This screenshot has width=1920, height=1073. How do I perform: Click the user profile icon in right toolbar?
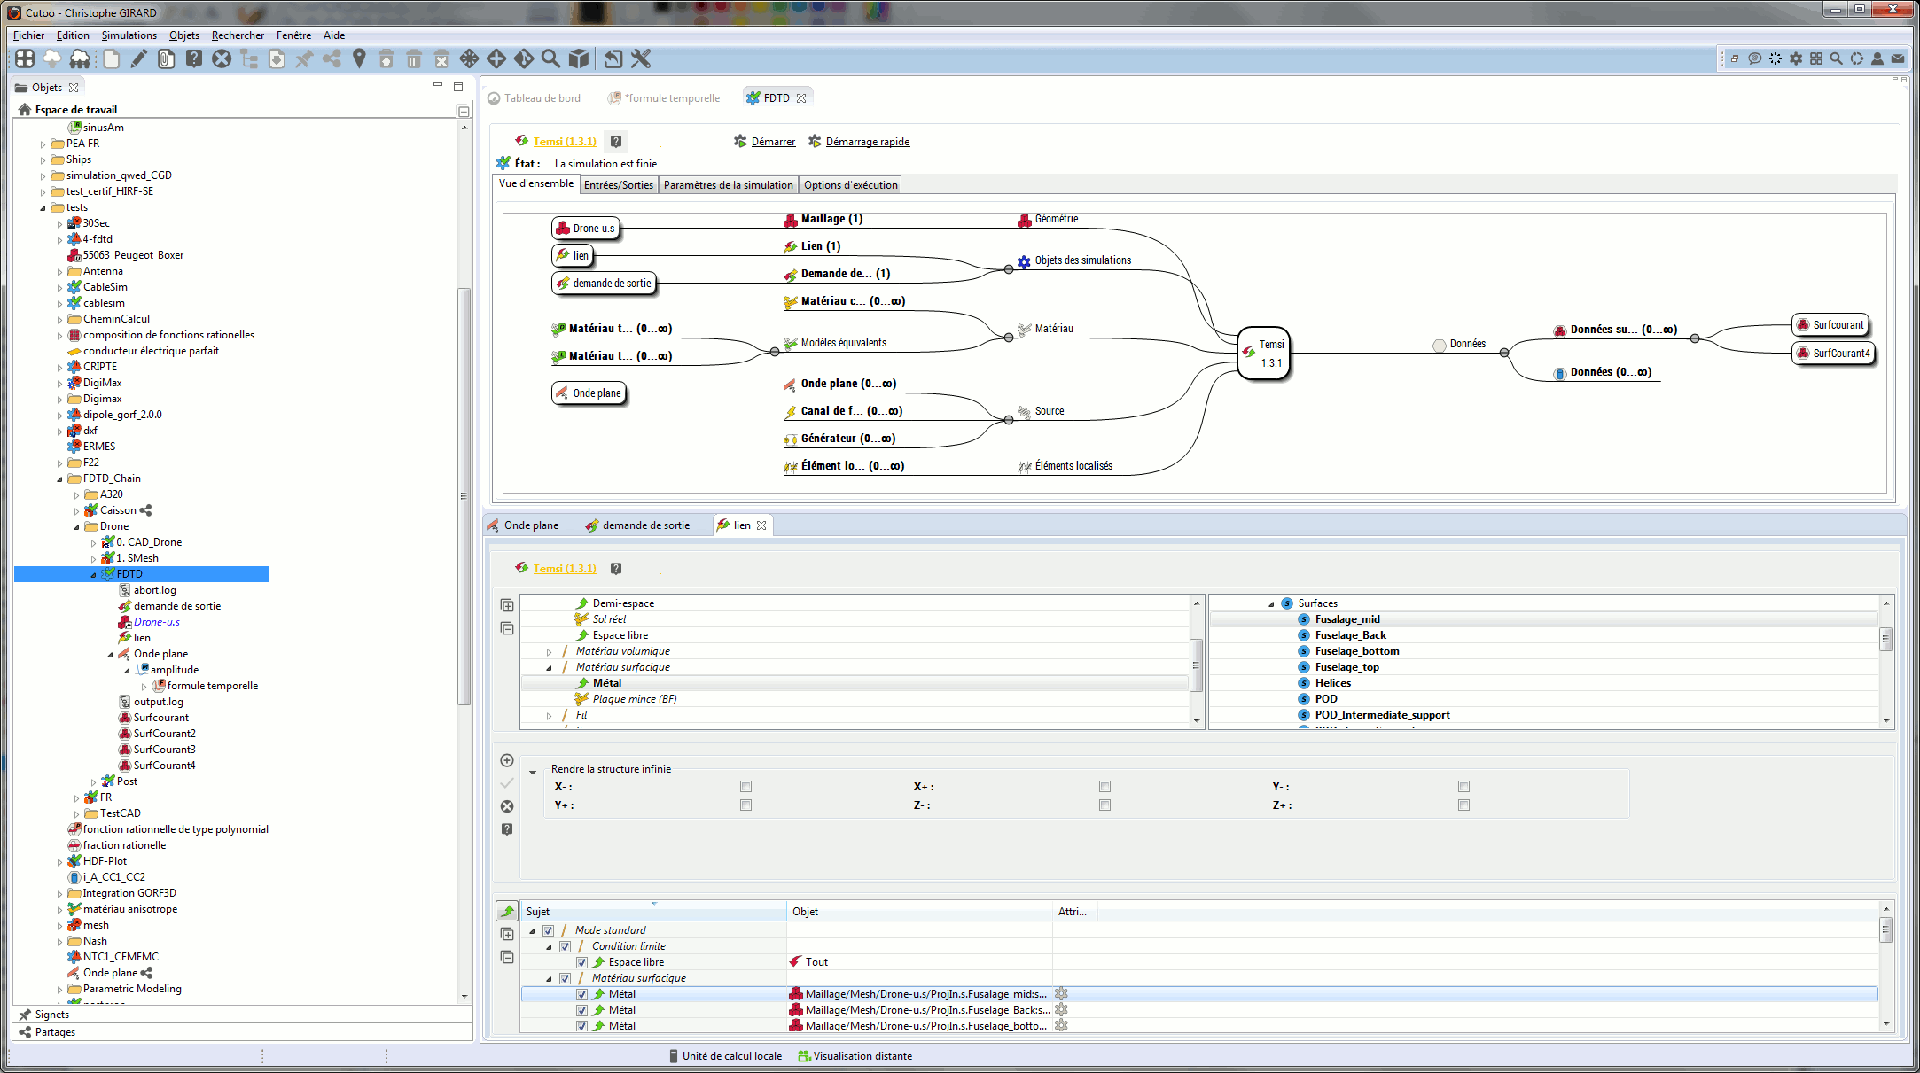pos(1877,59)
